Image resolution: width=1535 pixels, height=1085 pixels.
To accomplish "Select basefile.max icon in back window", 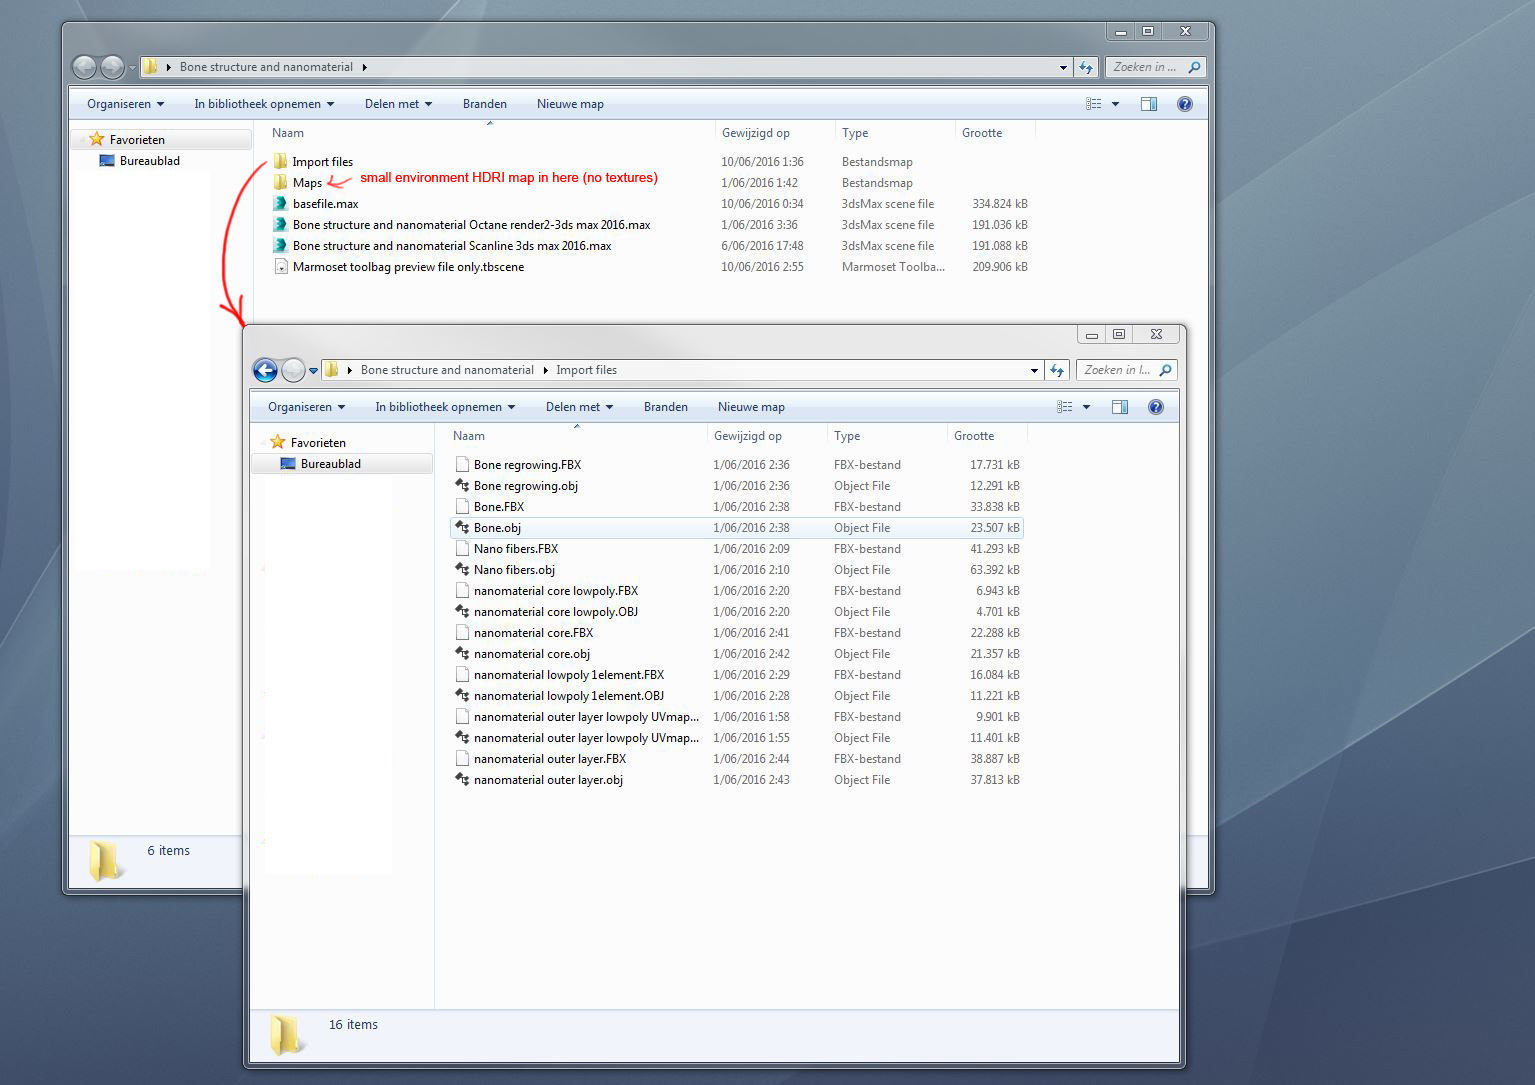I will point(281,204).
